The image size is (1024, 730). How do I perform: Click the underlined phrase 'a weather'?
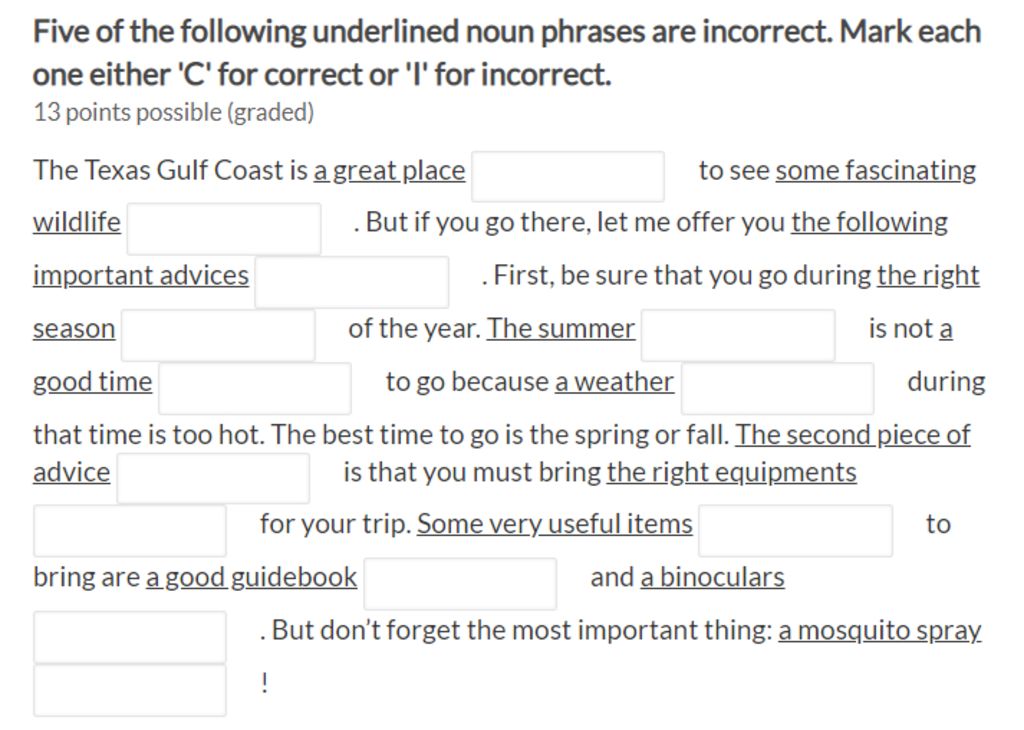(x=615, y=382)
